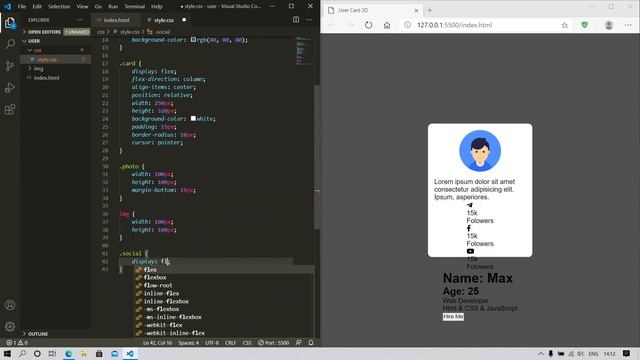Viewport: 640px width, 360px height.
Task: Change the CSS language mode
Action: 247,343
